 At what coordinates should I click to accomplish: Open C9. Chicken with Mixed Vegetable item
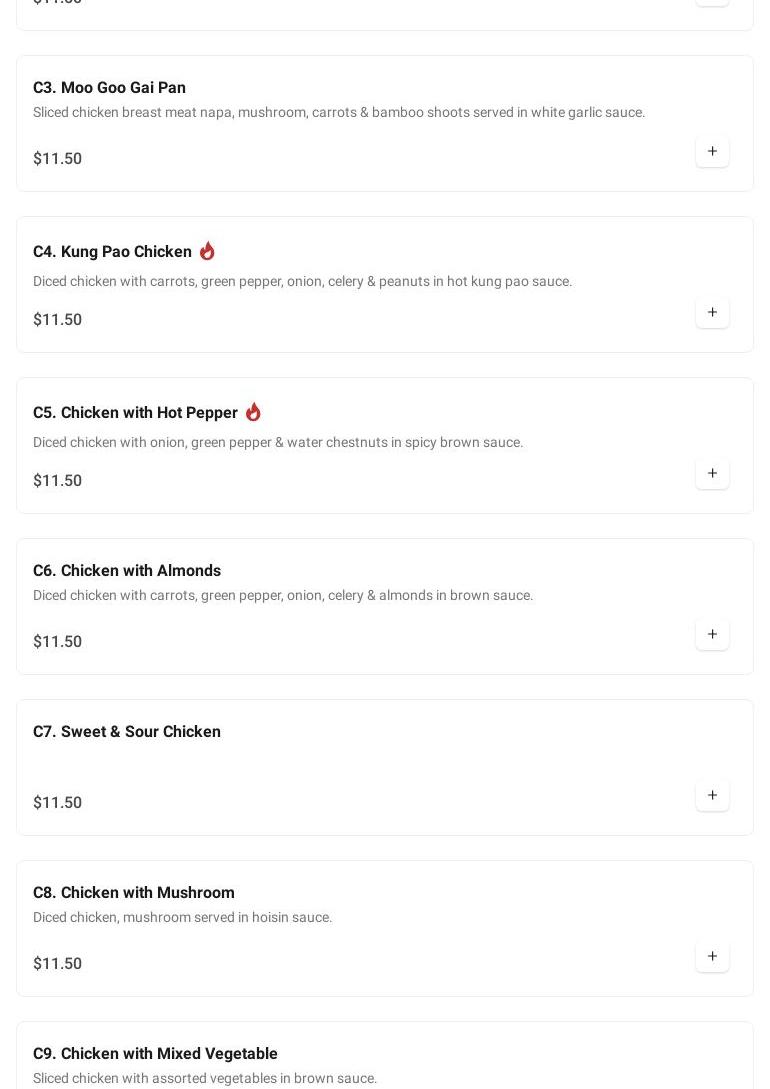tap(155, 1054)
